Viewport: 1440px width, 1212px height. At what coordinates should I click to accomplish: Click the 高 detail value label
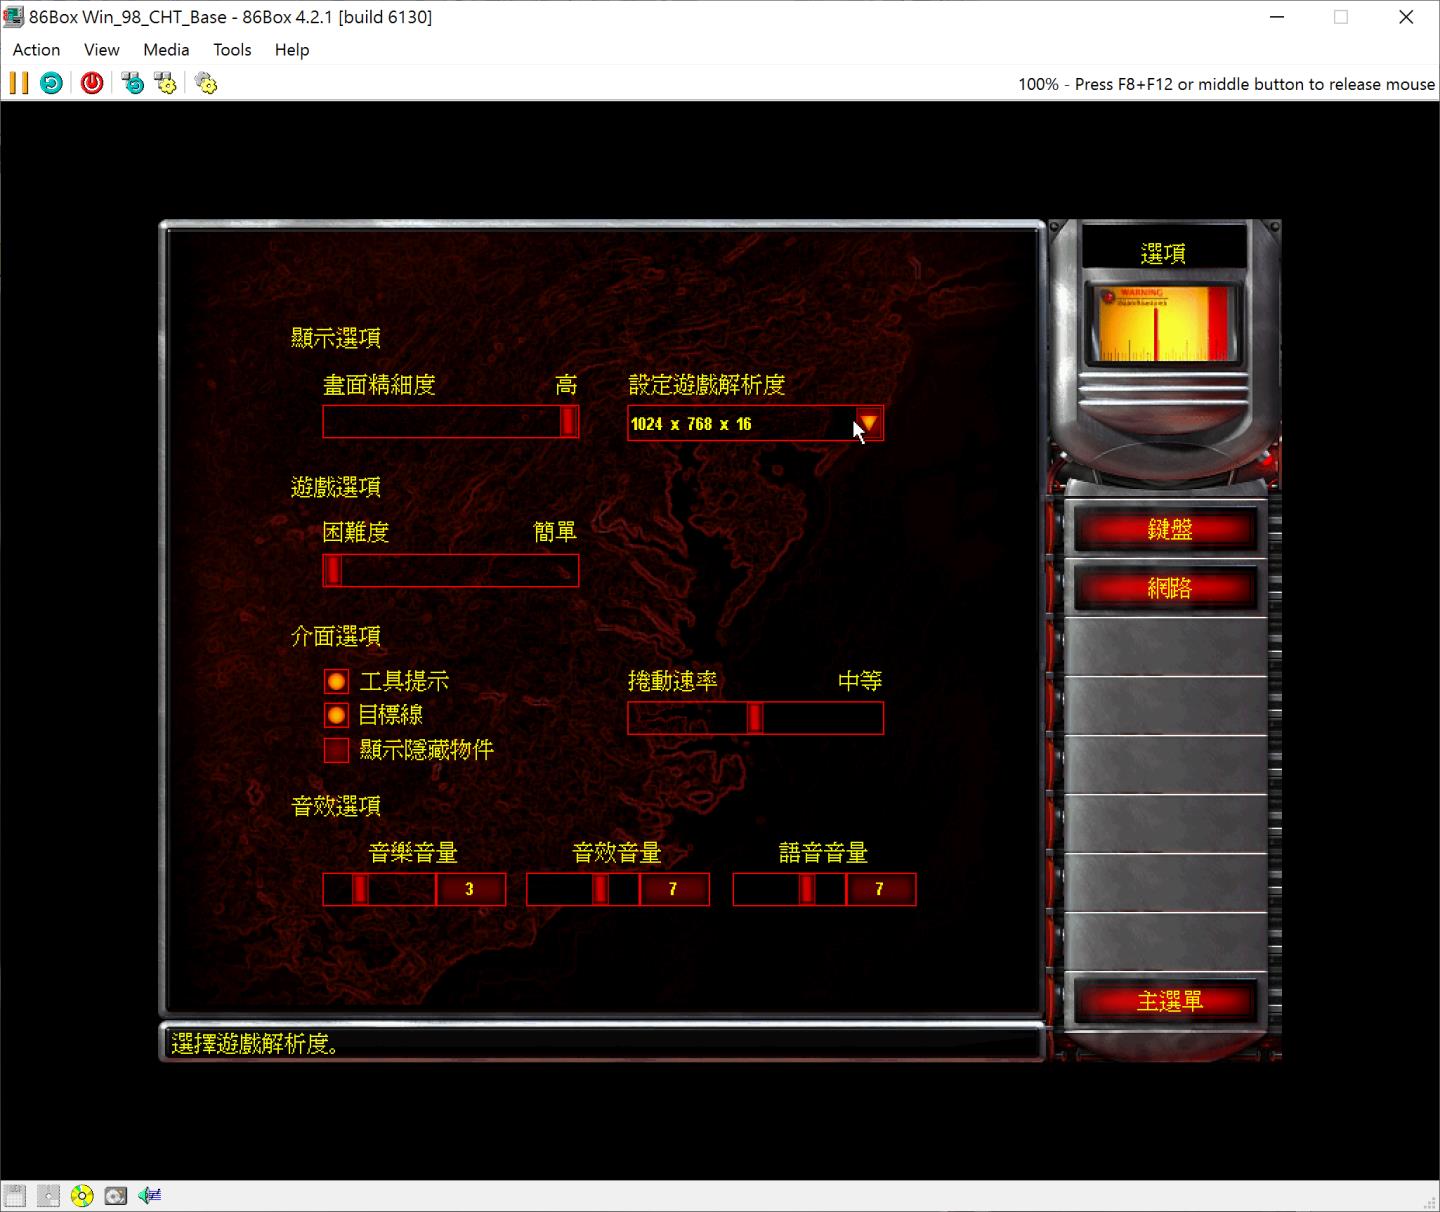click(566, 385)
